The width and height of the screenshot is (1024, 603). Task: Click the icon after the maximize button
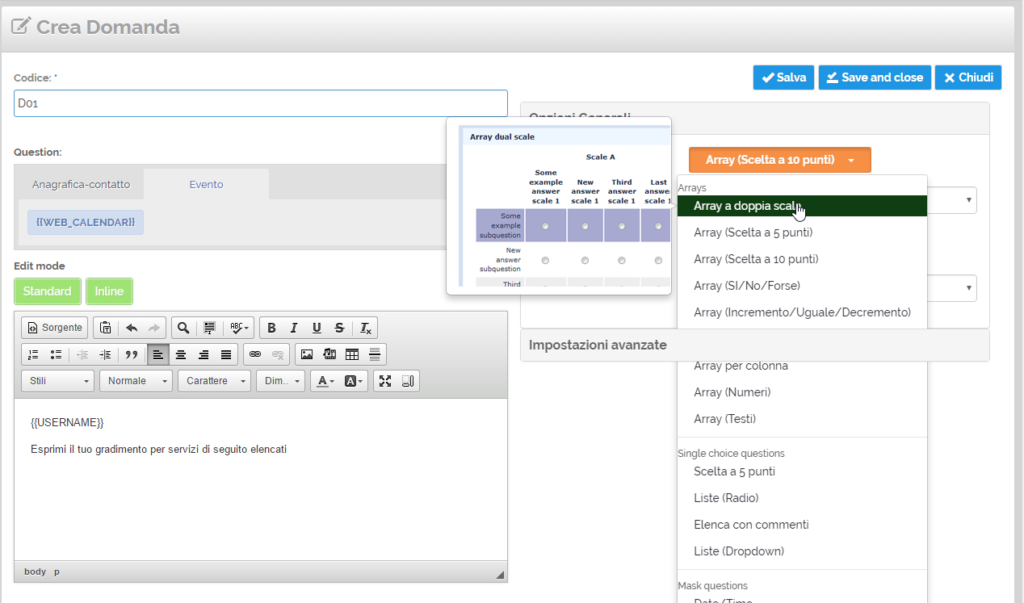(408, 381)
